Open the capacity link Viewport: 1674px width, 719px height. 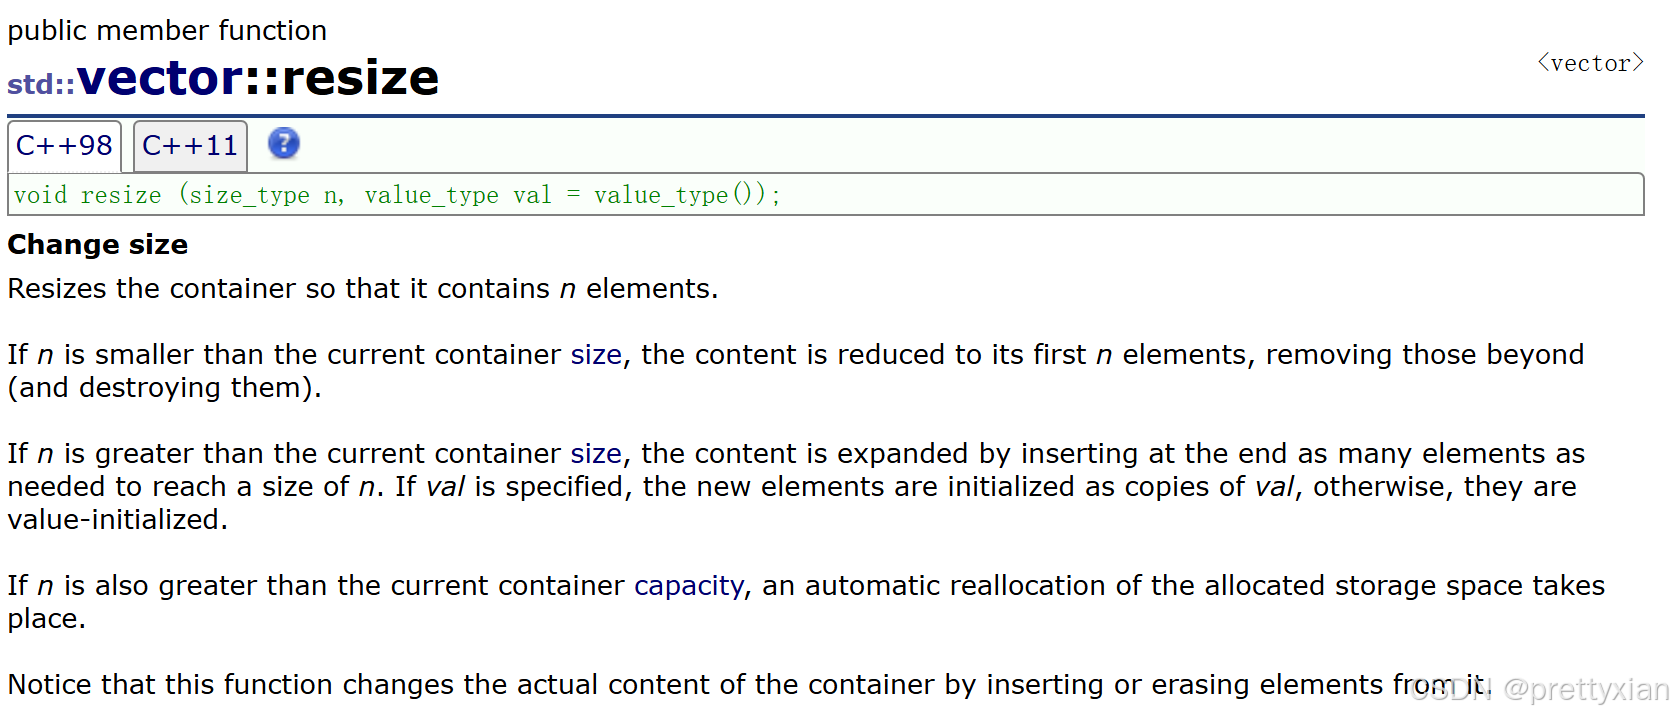point(689,586)
